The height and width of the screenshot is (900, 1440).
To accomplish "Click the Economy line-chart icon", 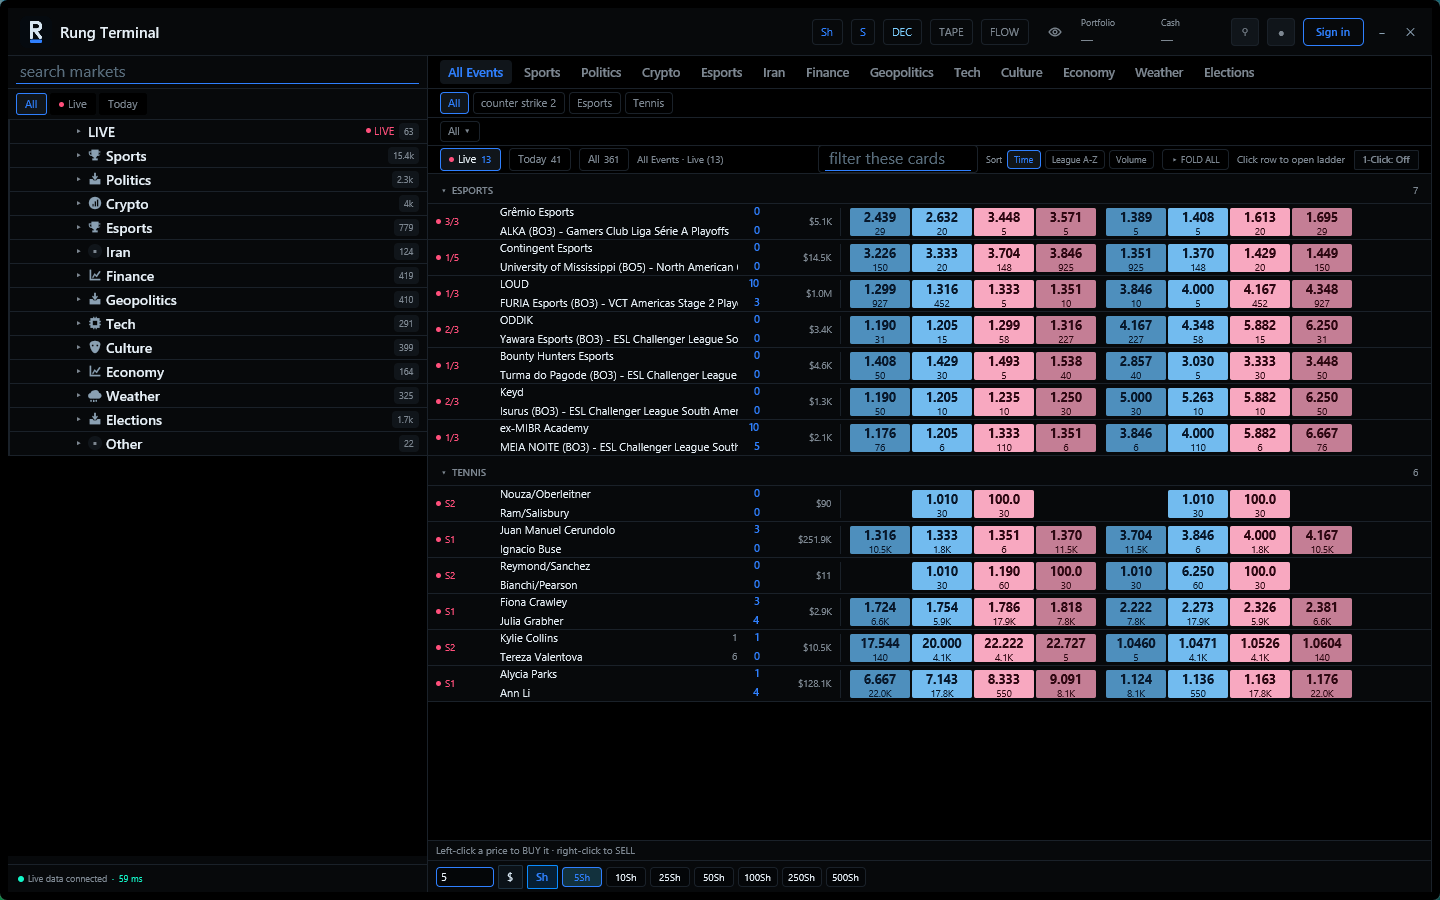I will (95, 372).
